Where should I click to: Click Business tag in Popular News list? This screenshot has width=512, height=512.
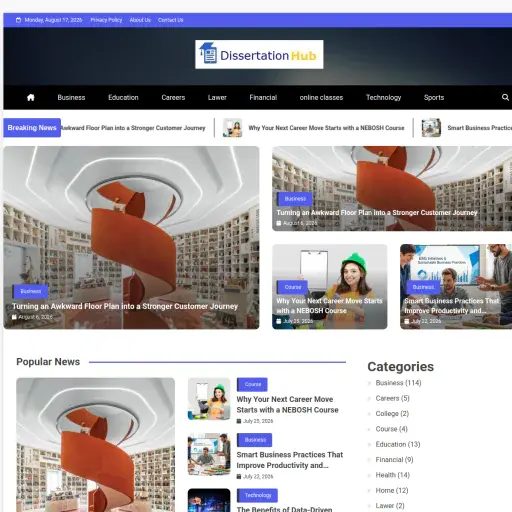pos(255,440)
